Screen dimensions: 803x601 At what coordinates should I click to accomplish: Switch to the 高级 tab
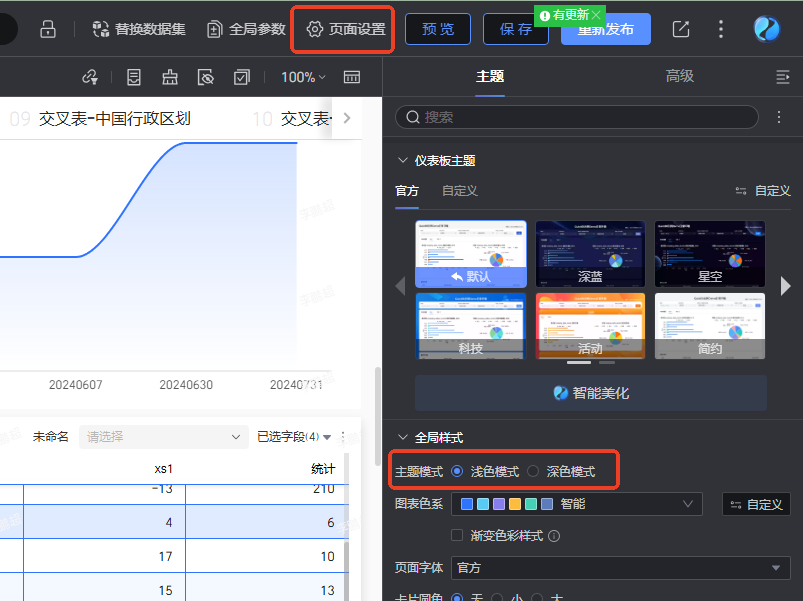(679, 76)
